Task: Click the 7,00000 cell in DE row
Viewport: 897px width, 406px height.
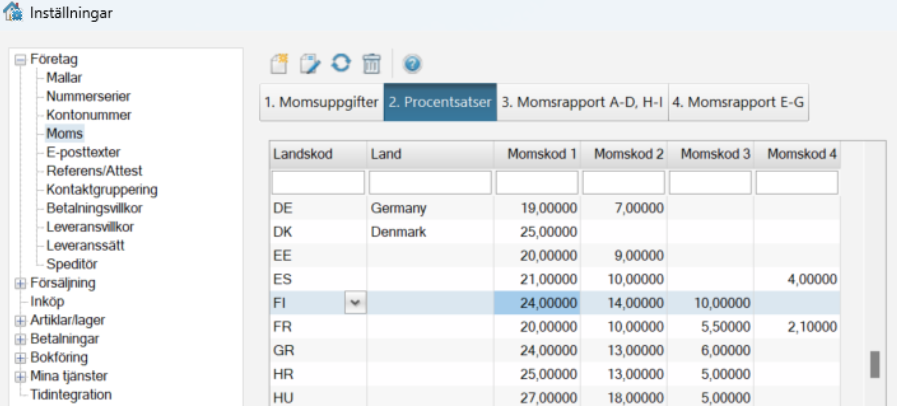Action: pyautogui.click(x=624, y=209)
